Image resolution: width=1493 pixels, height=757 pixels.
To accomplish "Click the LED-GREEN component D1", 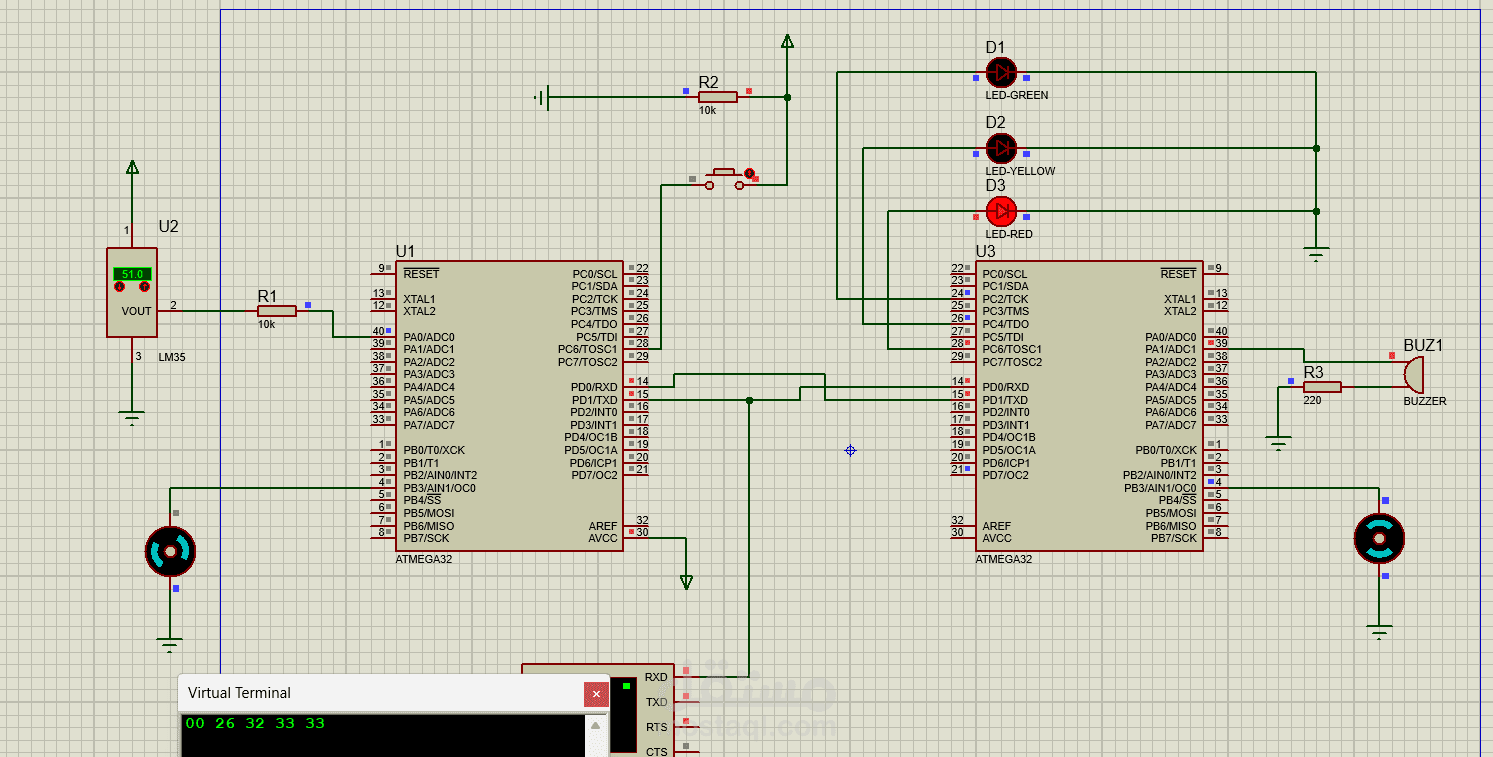I will pyautogui.click(x=1001, y=72).
